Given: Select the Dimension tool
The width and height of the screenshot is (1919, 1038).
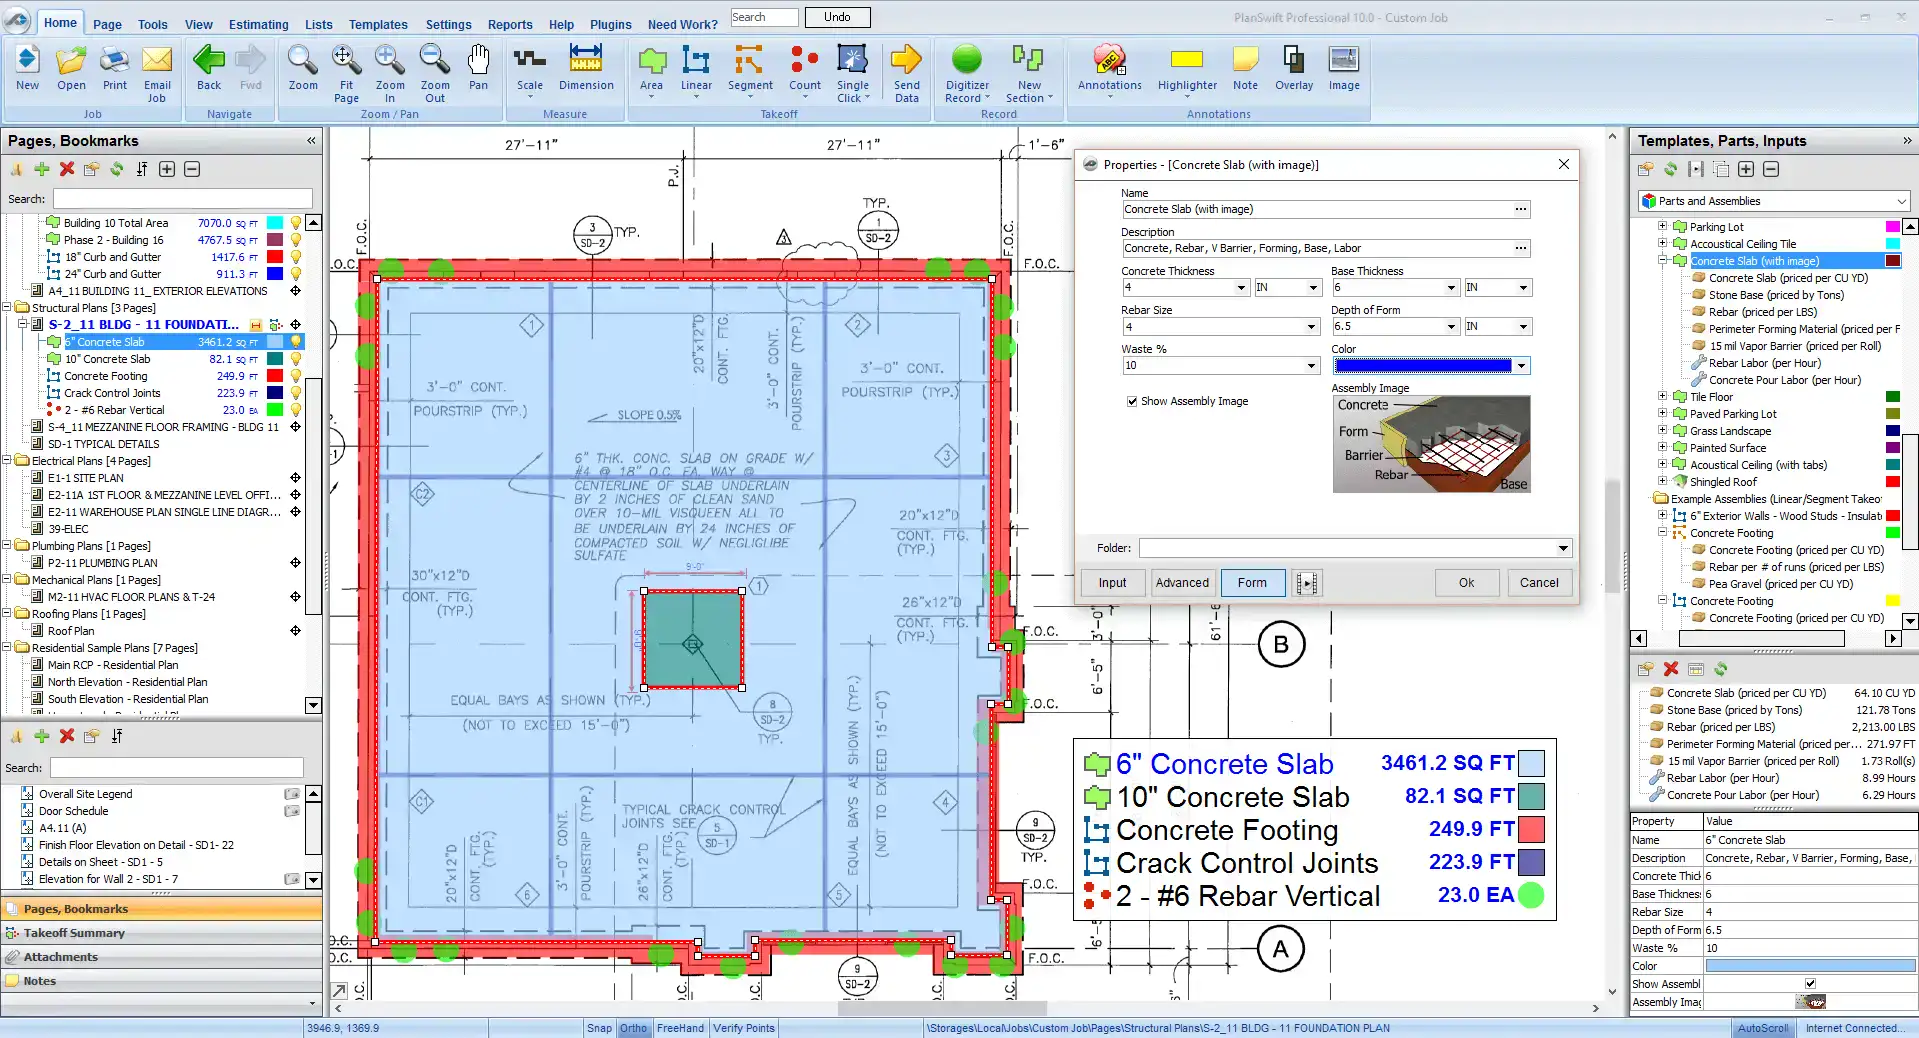Looking at the screenshot, I should (586, 68).
